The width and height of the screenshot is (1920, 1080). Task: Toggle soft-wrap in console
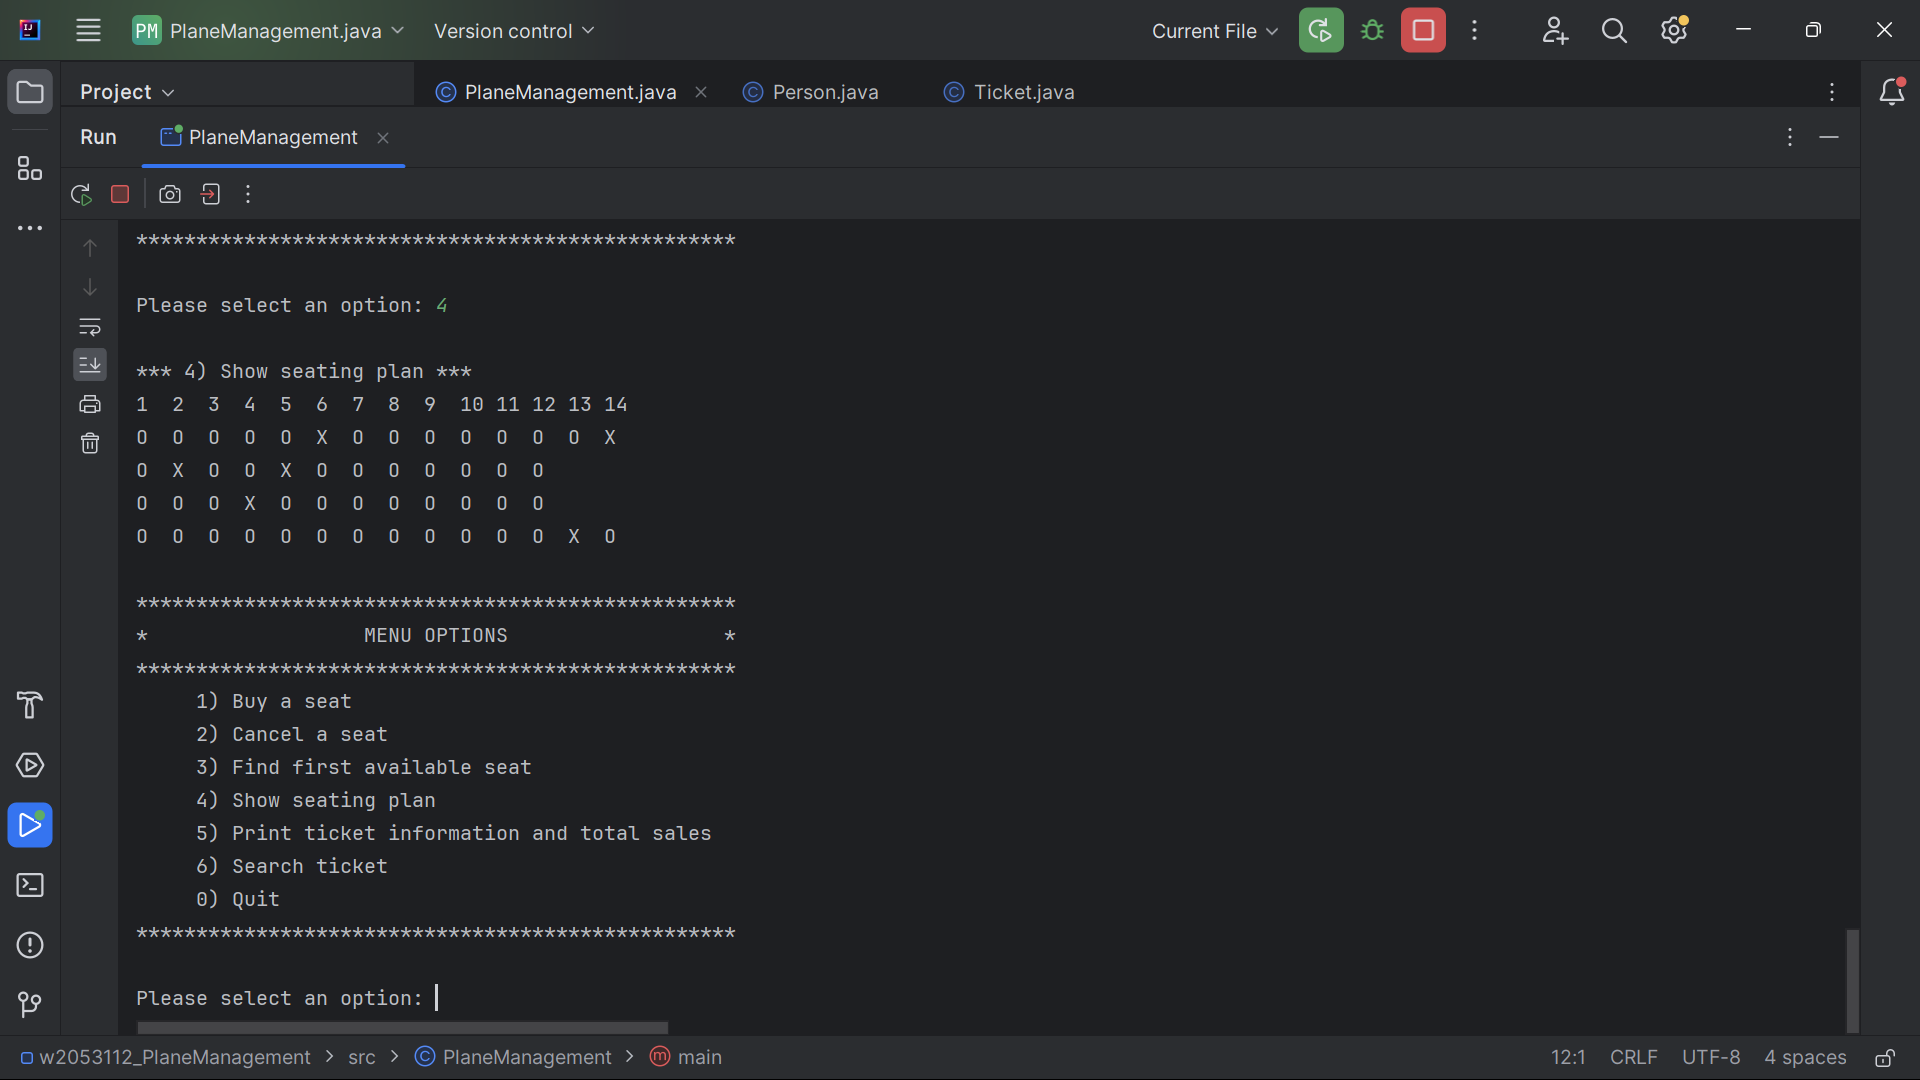90,326
